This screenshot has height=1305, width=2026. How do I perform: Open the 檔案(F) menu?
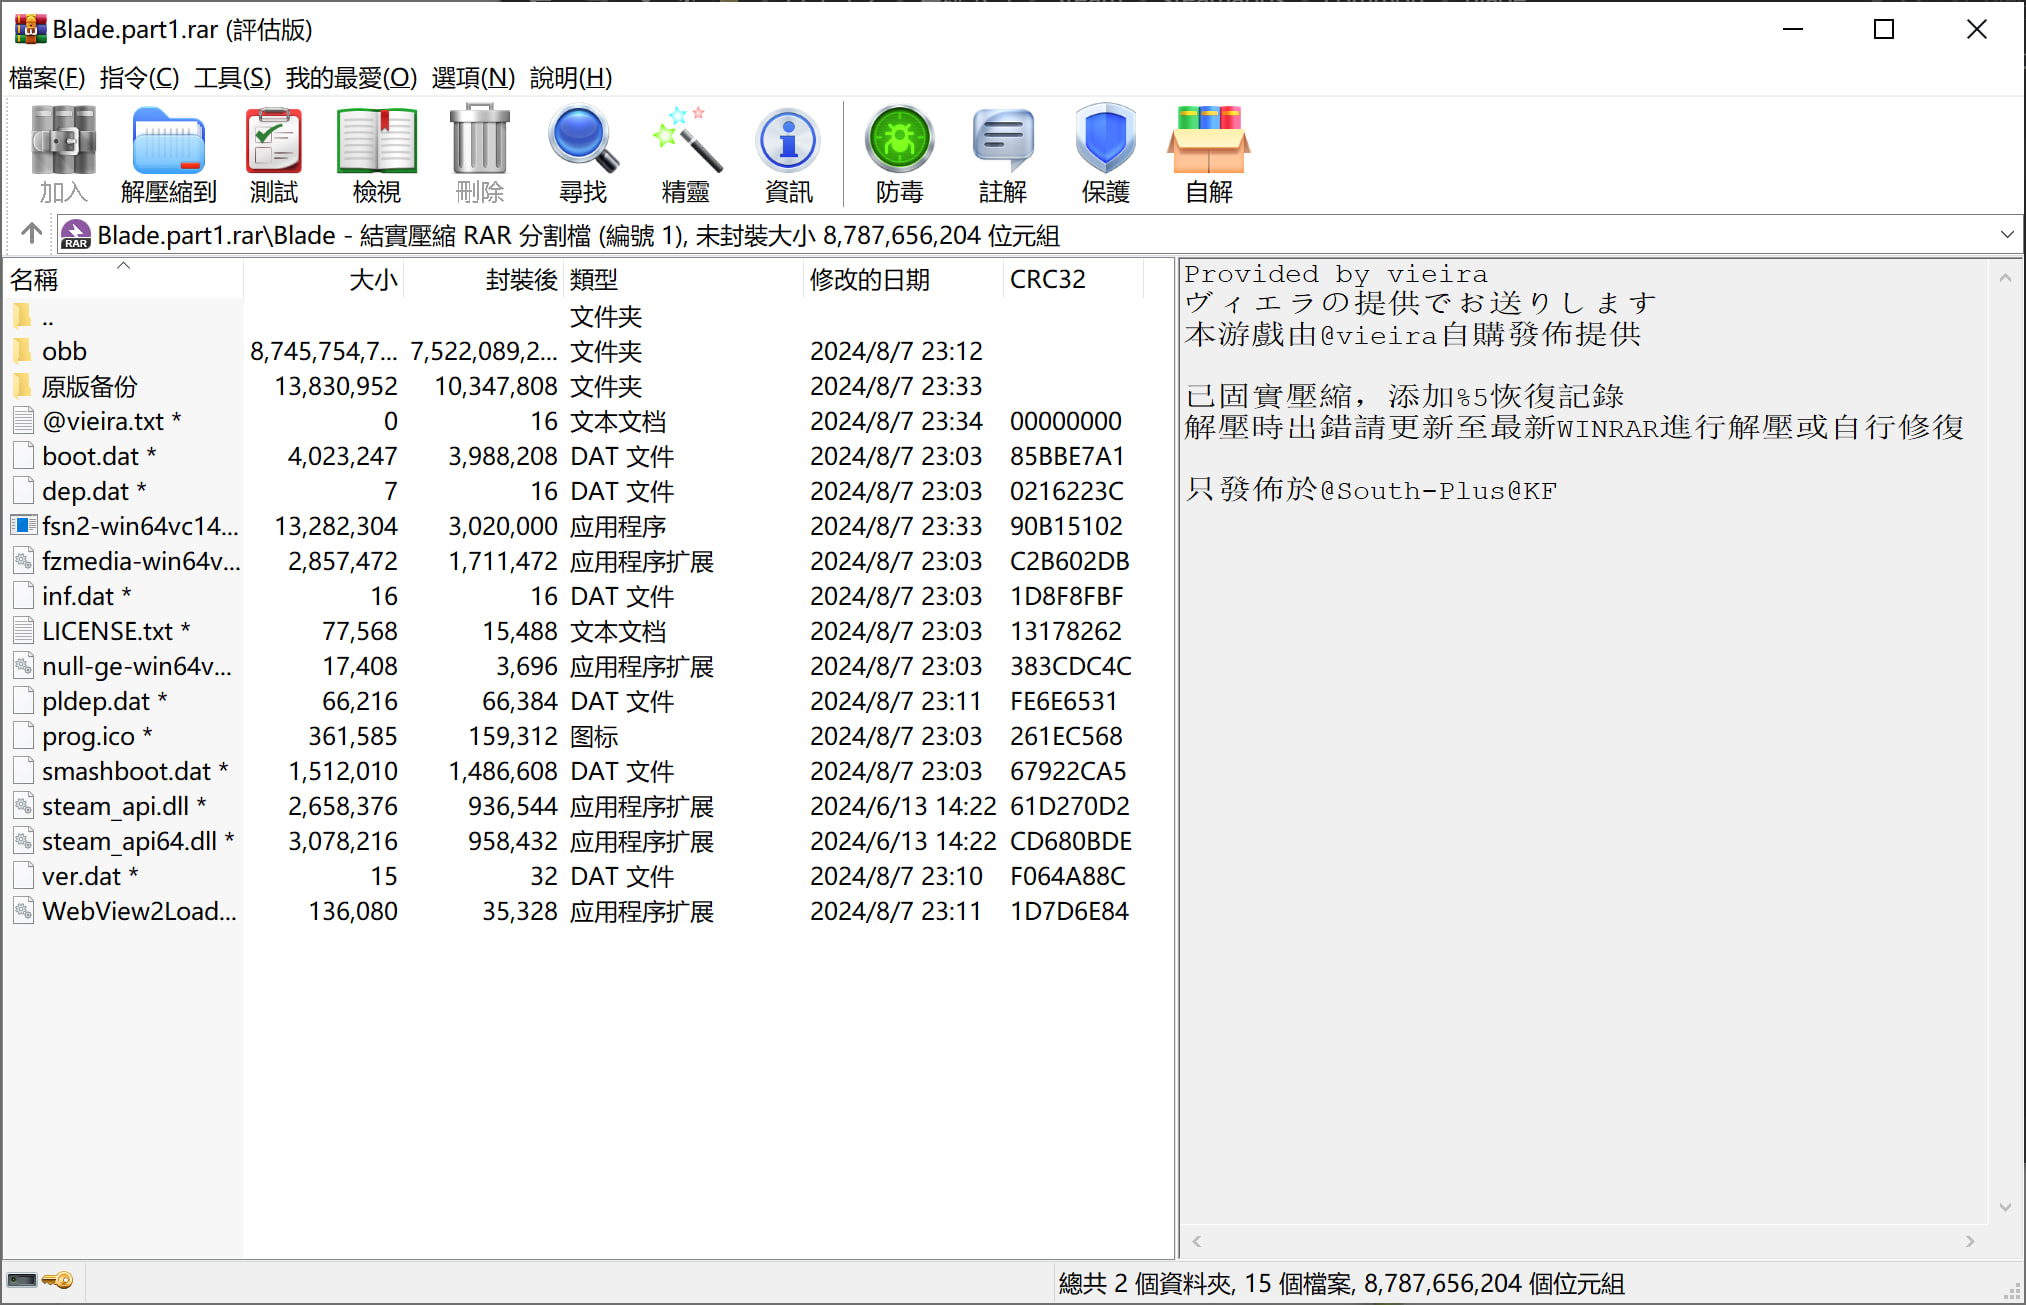pos(47,78)
